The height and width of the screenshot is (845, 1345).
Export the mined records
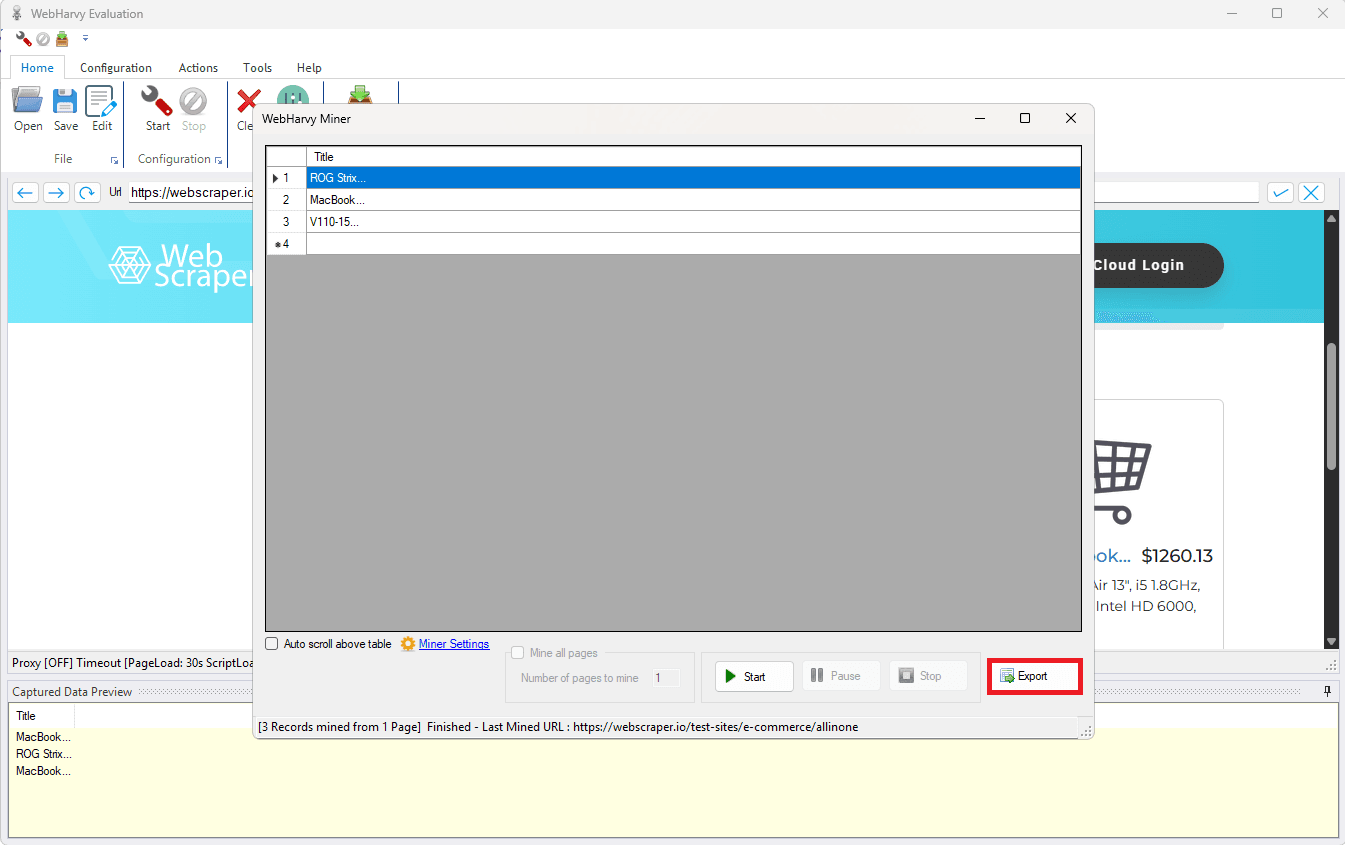(x=1034, y=676)
